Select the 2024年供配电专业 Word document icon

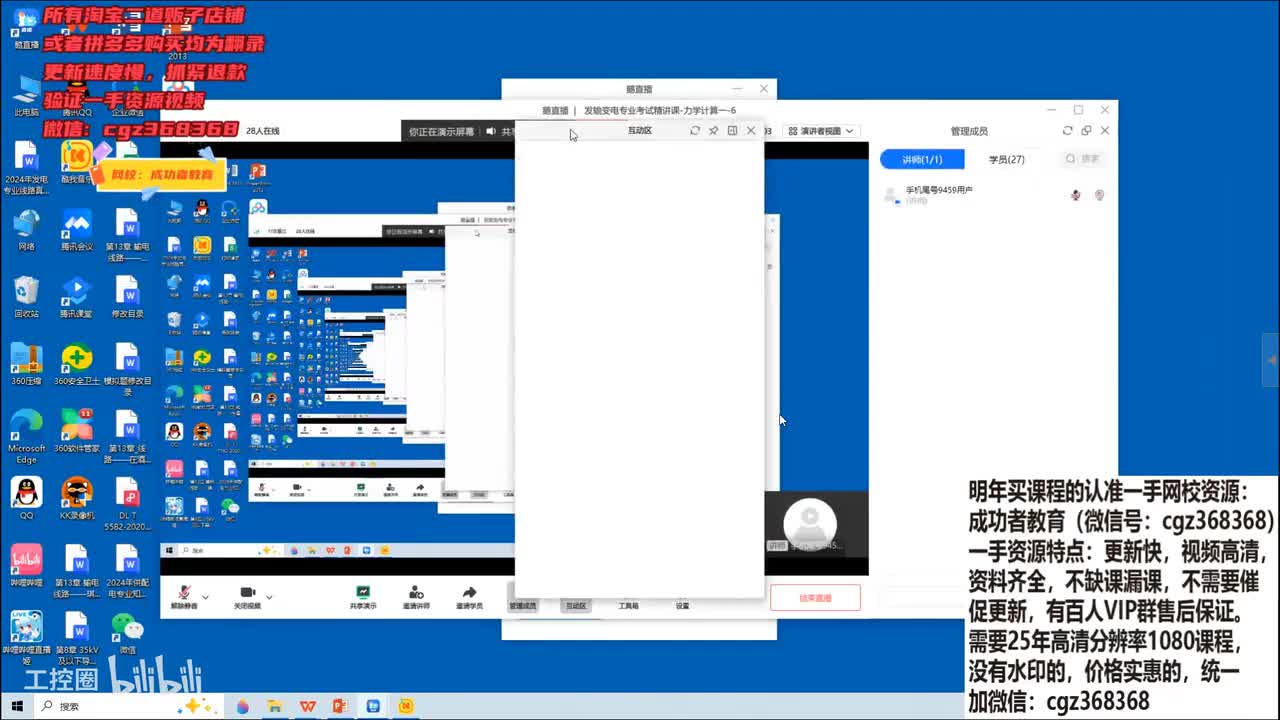(x=127, y=572)
